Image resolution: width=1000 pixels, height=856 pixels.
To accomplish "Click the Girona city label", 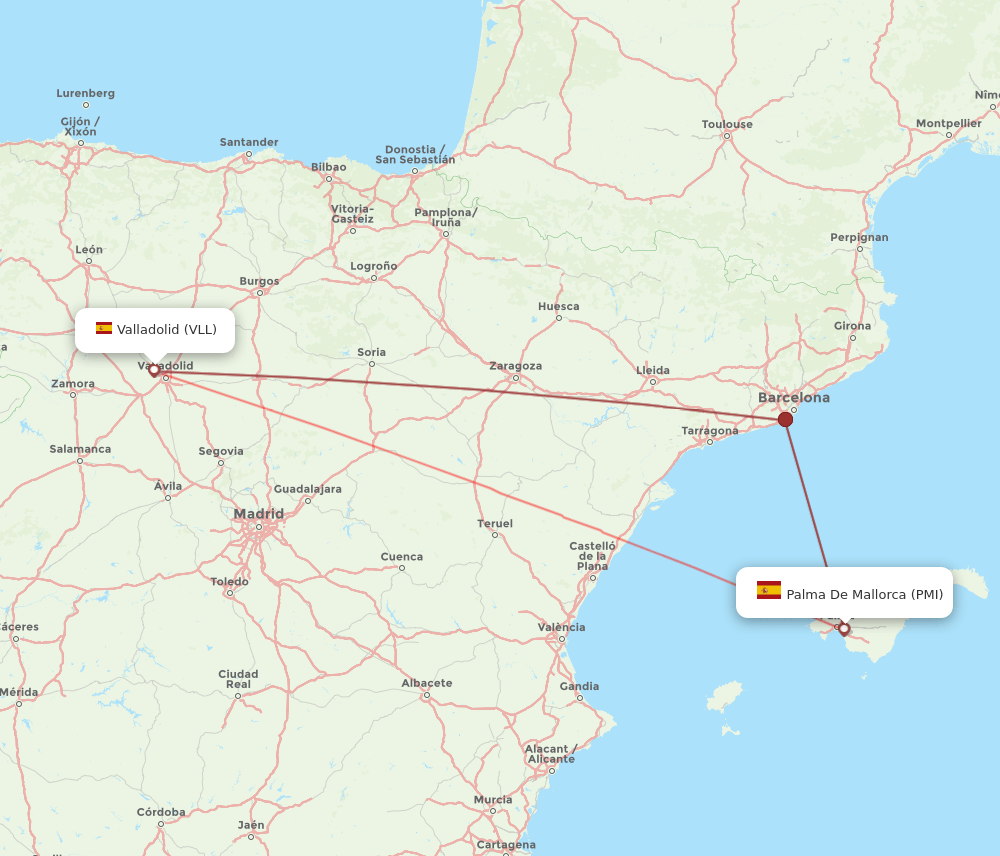I will (852, 325).
